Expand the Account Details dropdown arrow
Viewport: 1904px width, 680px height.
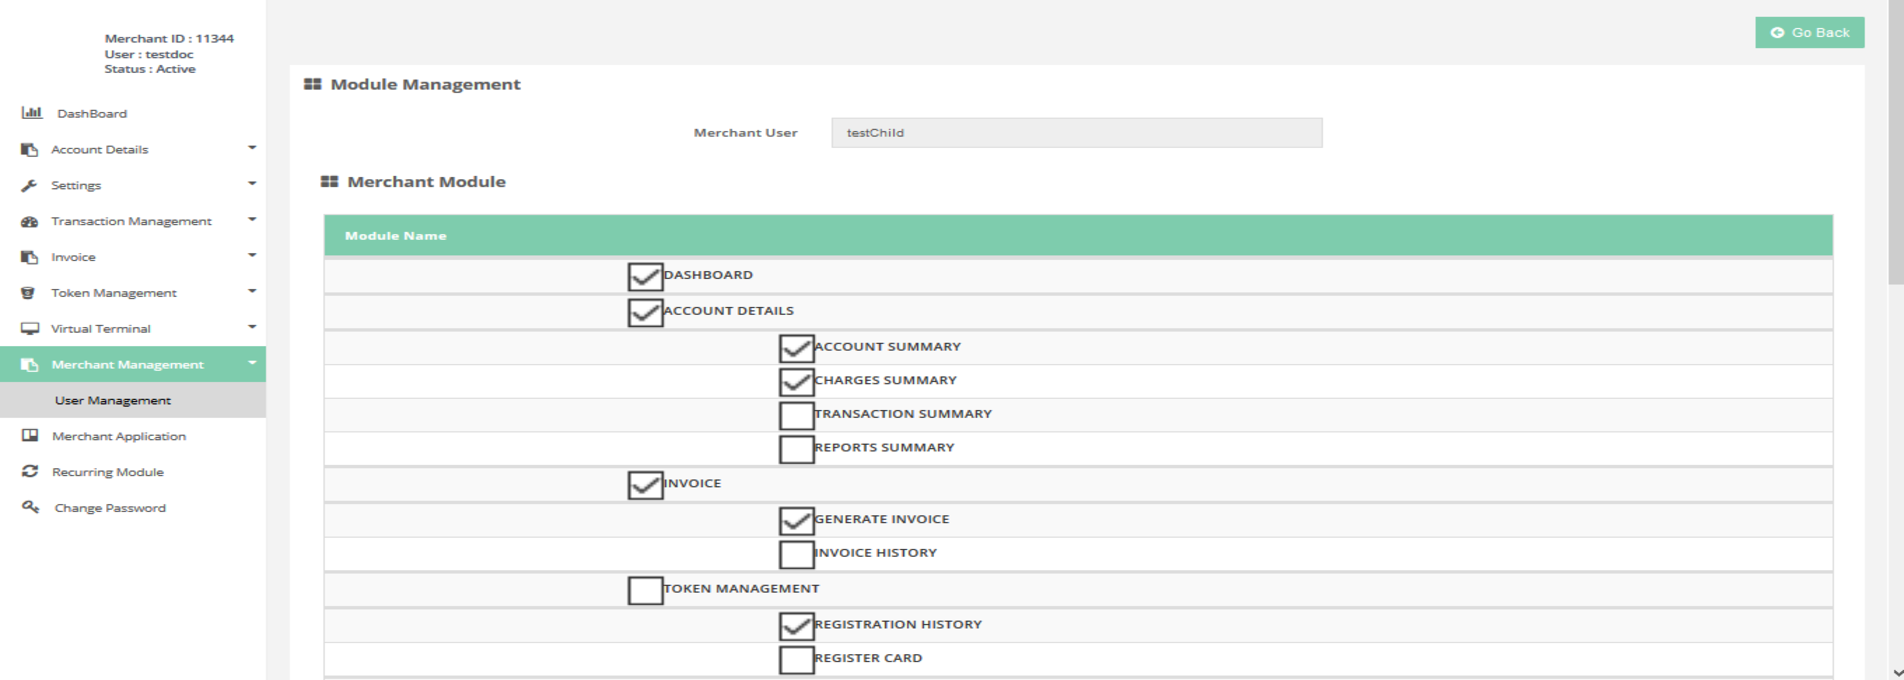[x=252, y=148]
